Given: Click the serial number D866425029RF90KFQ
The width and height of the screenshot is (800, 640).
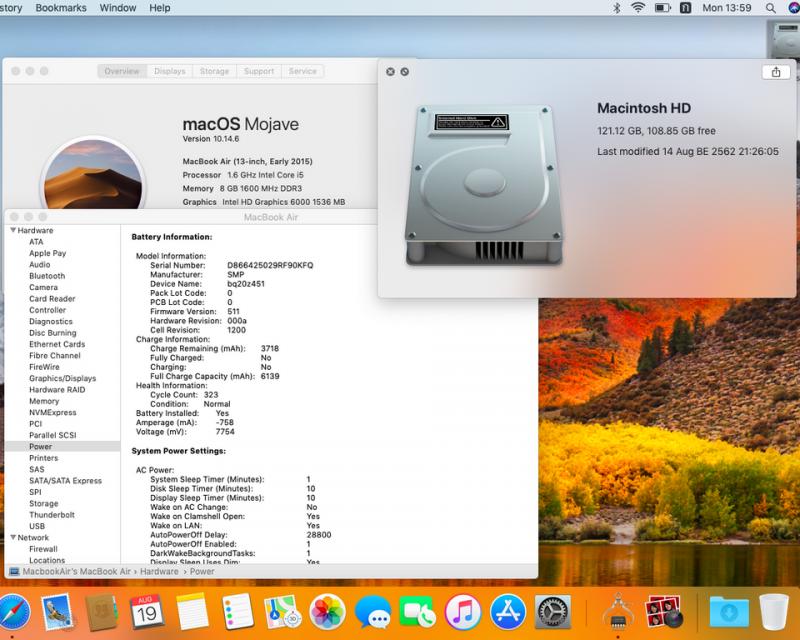Looking at the screenshot, I should pos(270,265).
